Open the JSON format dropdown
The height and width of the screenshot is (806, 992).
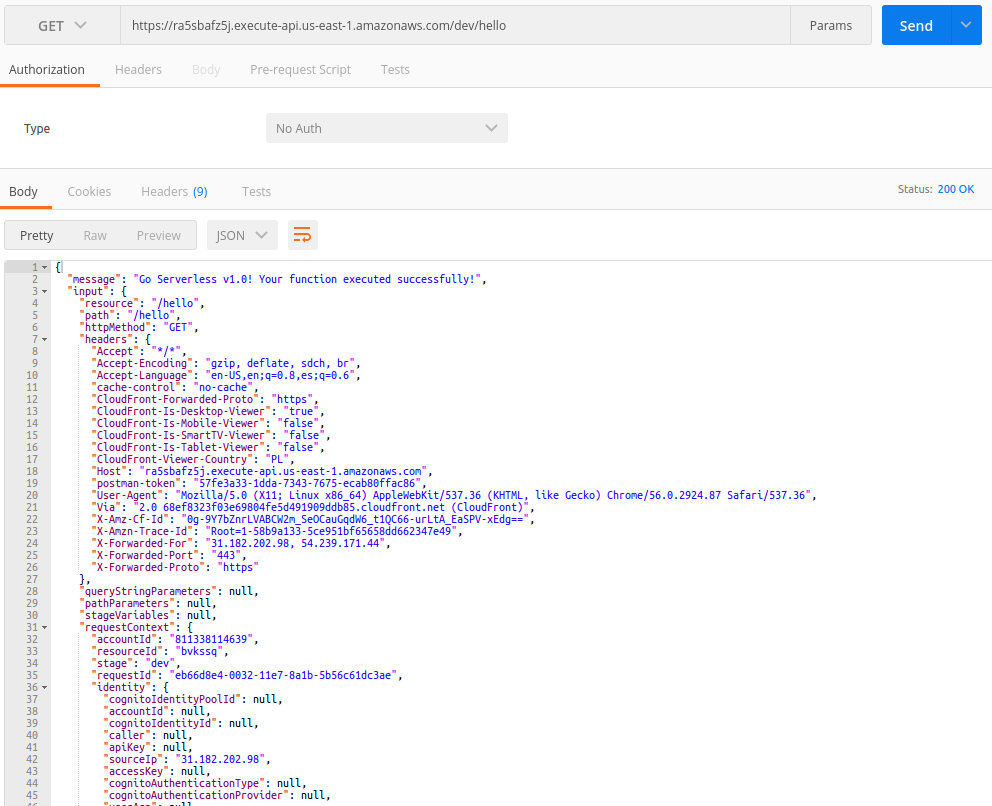pyautogui.click(x=242, y=235)
